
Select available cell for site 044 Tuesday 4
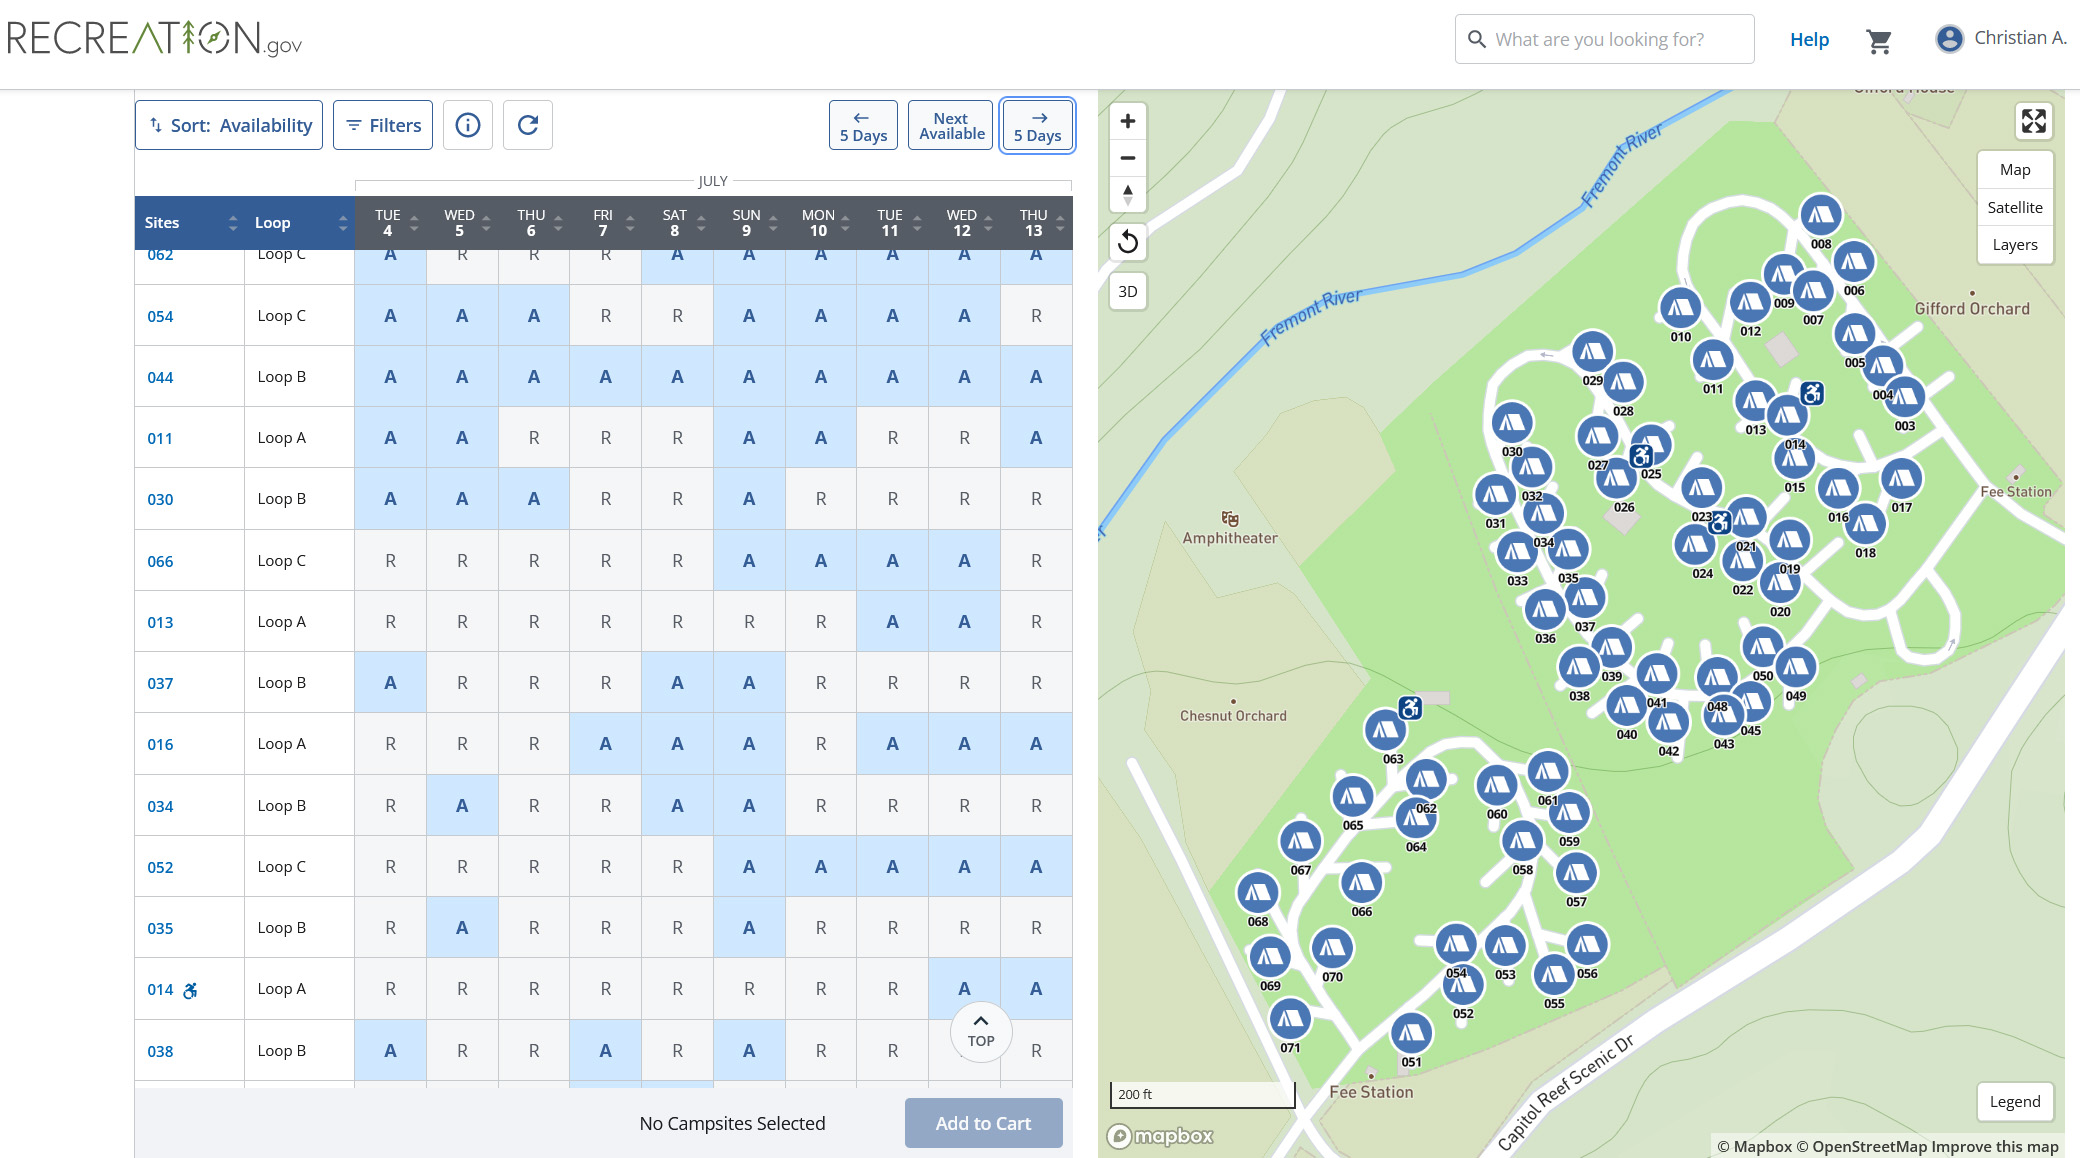tap(390, 377)
